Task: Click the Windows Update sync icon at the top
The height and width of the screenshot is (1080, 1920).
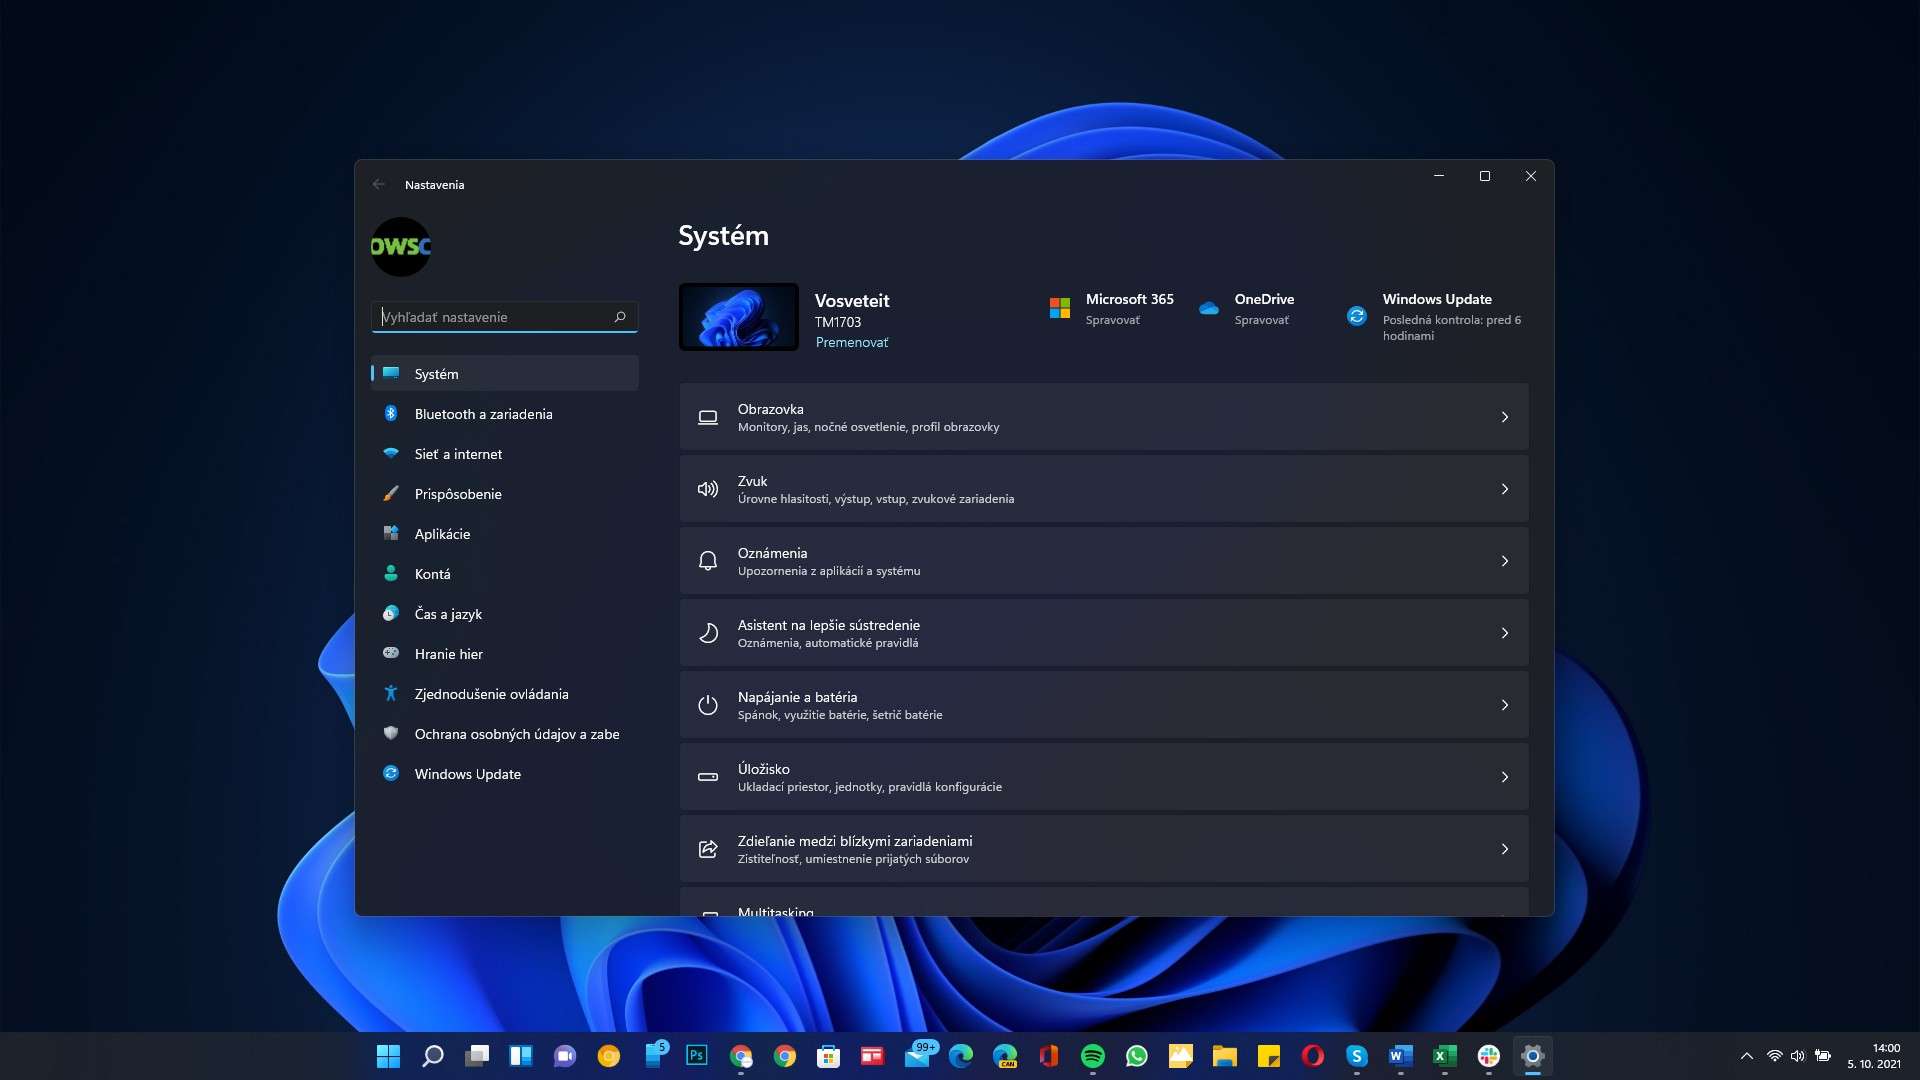Action: [1357, 316]
